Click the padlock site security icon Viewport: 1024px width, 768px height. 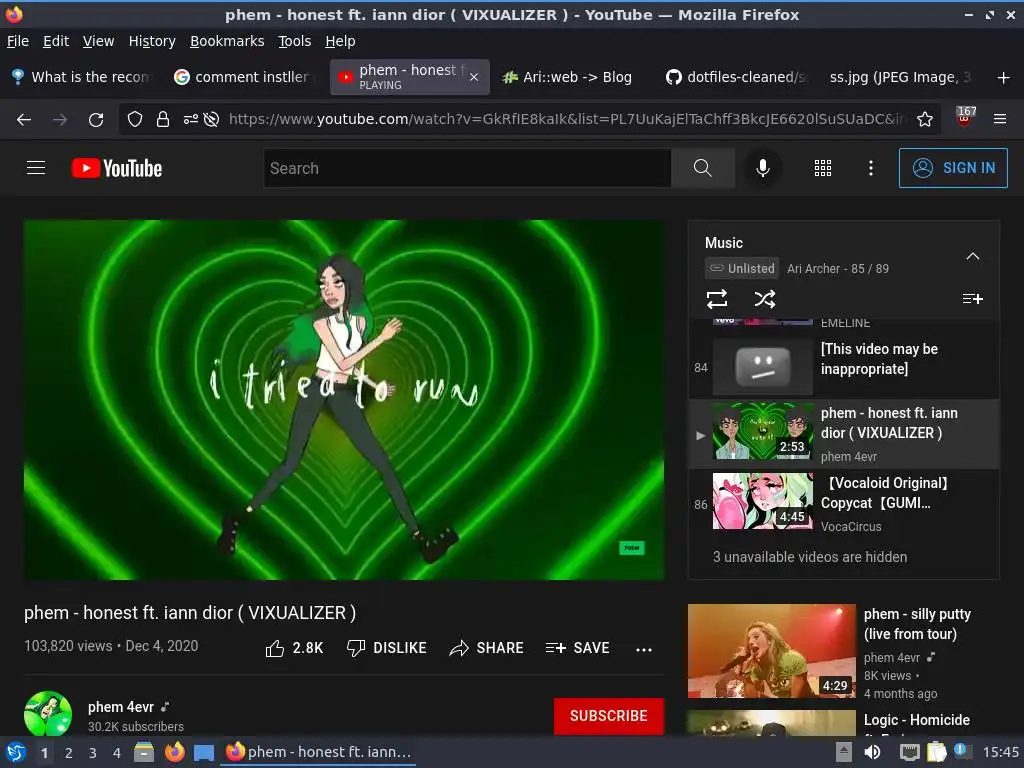coord(163,120)
